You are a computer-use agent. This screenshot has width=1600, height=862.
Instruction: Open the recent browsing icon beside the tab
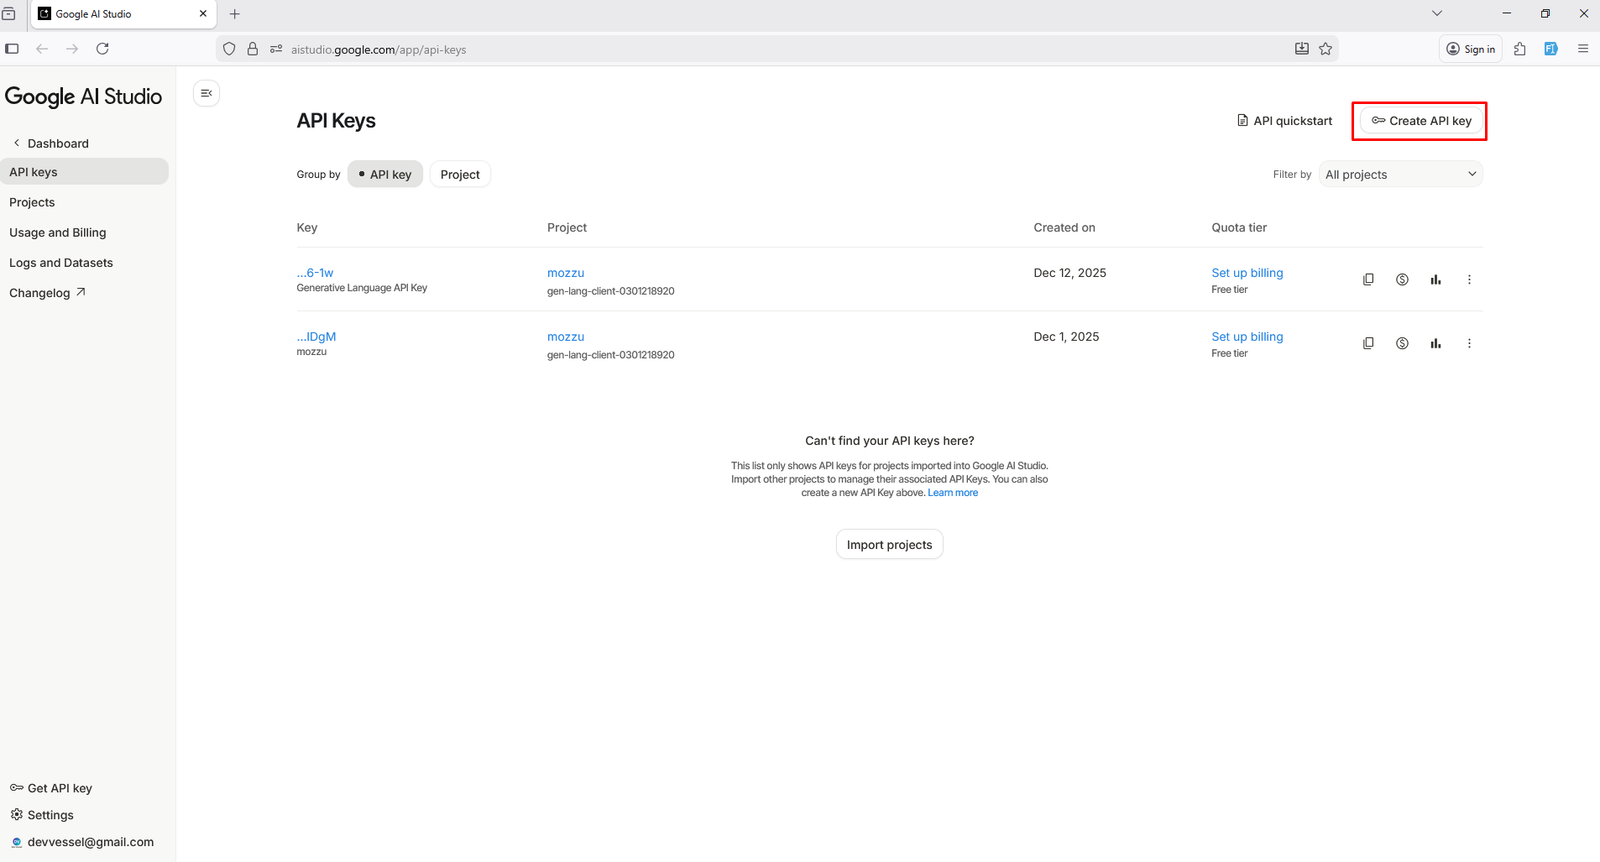pyautogui.click(x=9, y=14)
